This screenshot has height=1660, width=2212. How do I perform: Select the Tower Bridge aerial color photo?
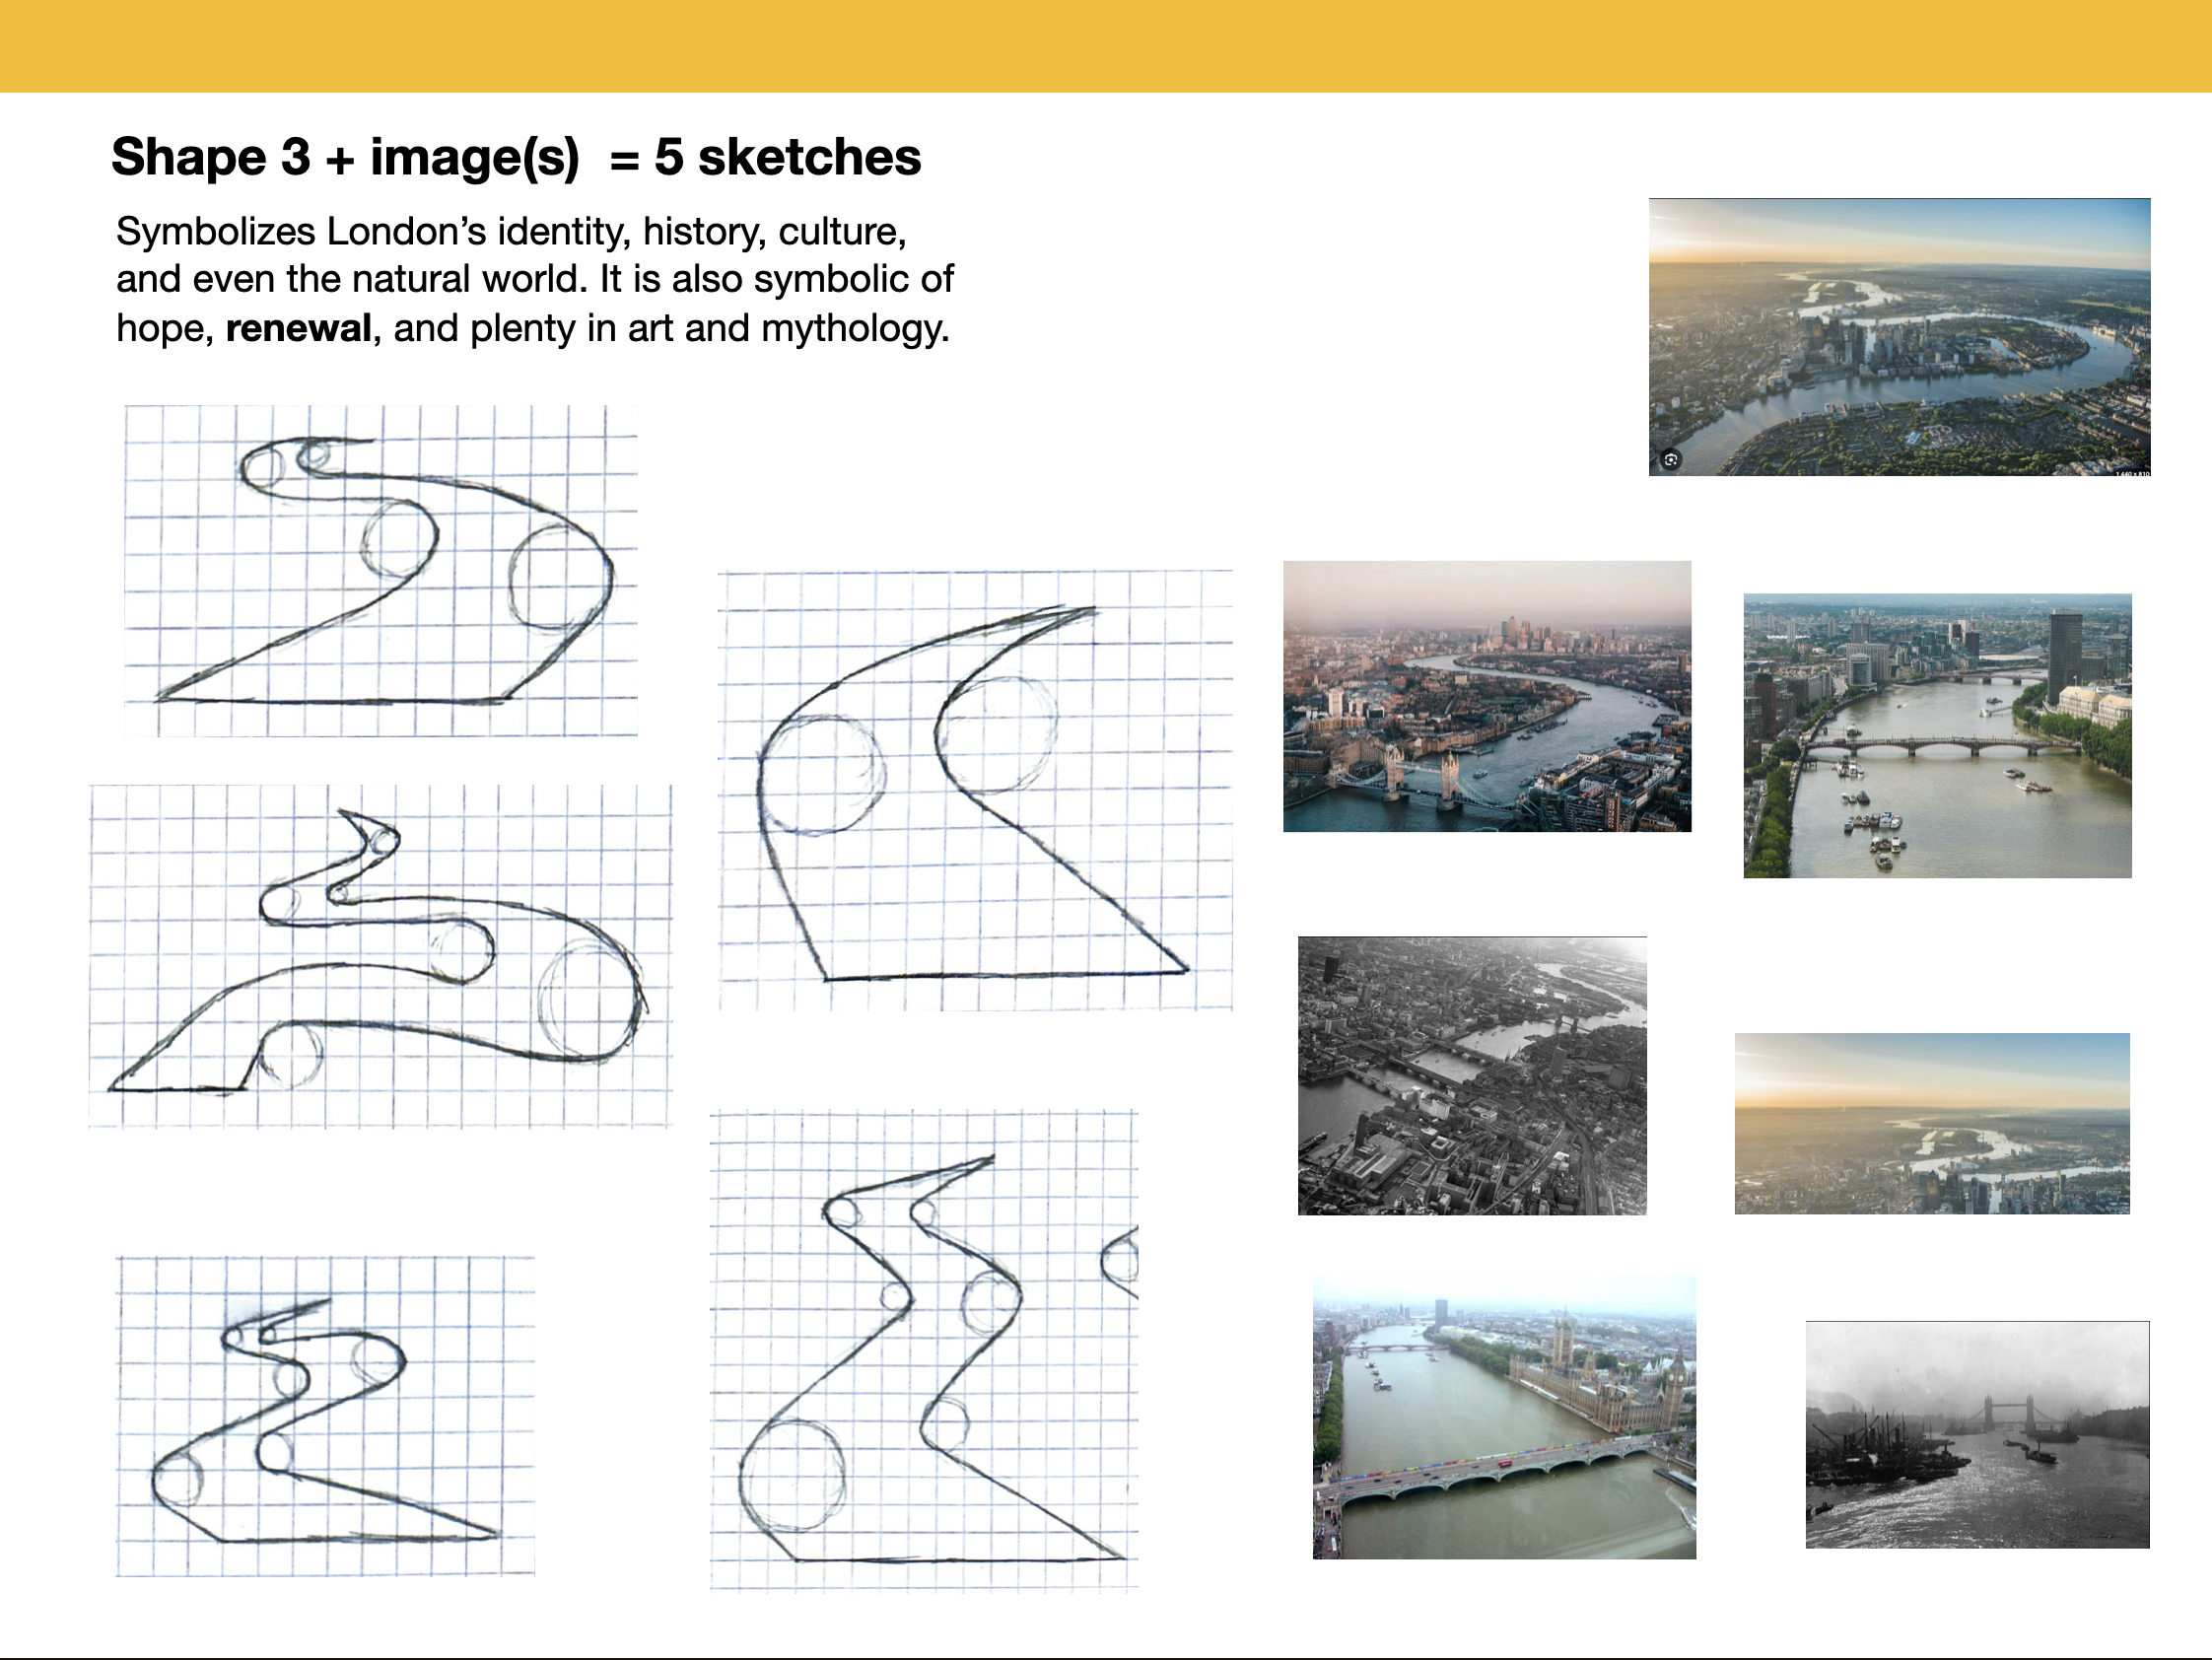(x=1487, y=696)
